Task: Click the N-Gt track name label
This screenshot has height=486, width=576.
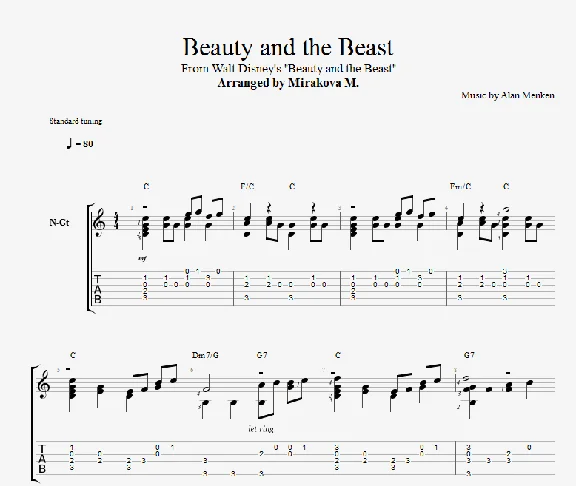Action: (59, 223)
